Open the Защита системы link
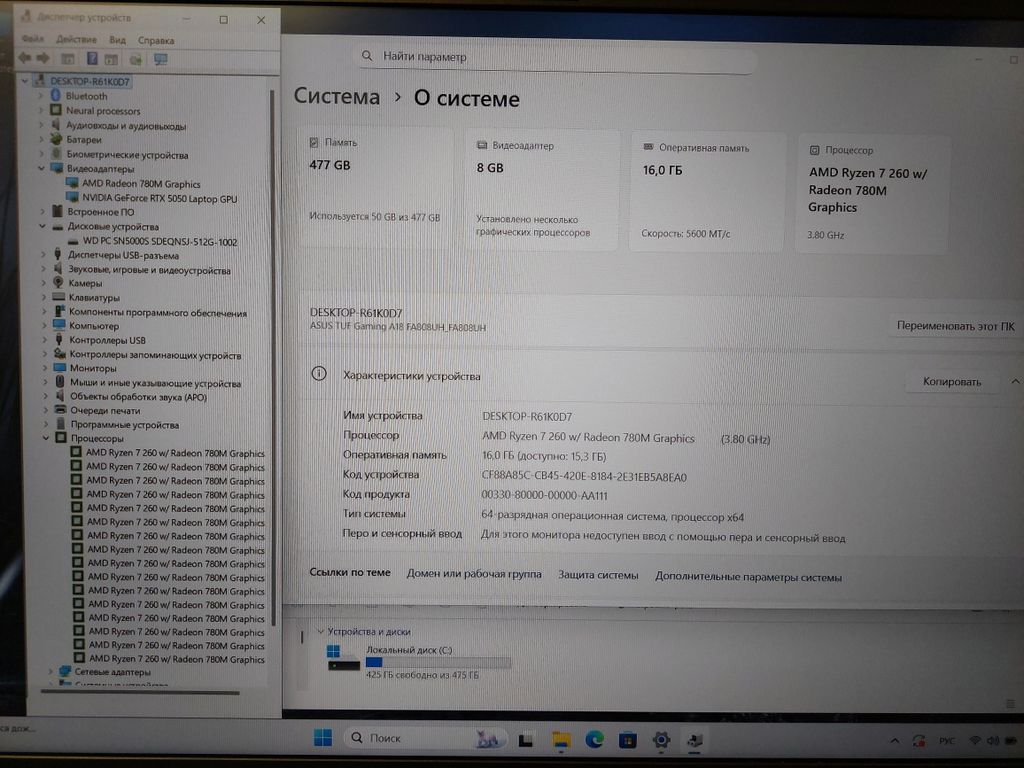Screen dimensions: 1024x768 click(597, 575)
